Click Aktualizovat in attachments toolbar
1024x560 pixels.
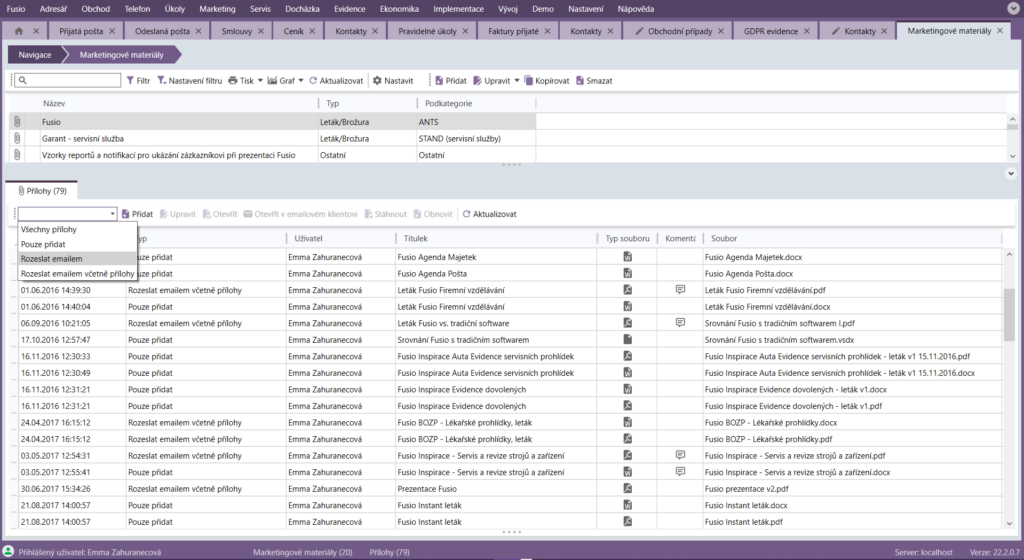489,214
